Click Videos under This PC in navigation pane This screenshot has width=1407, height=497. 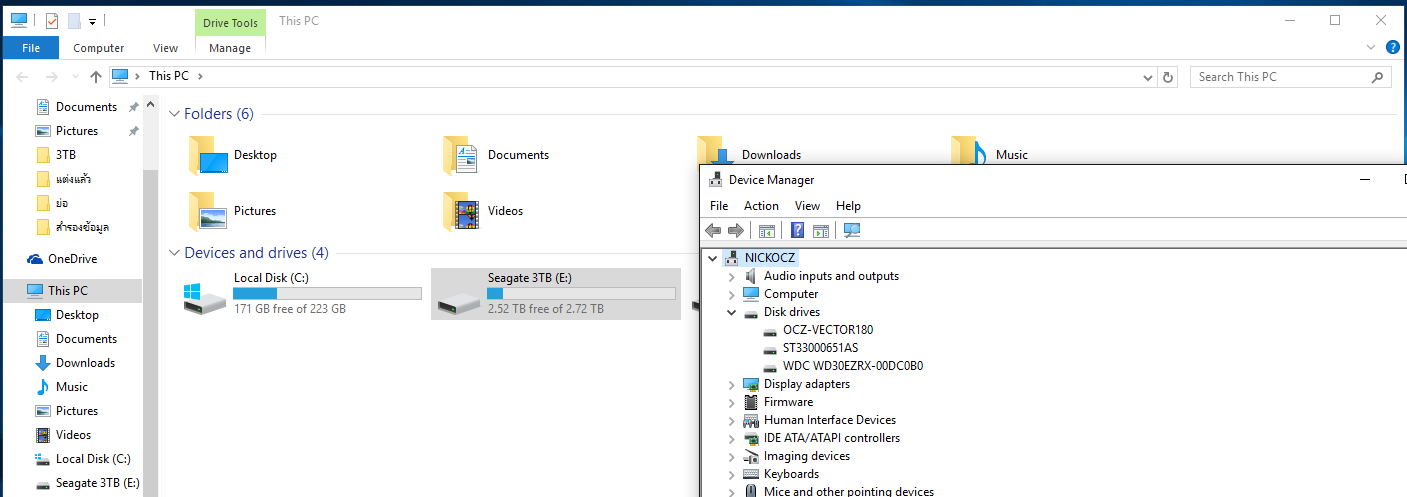(x=74, y=435)
